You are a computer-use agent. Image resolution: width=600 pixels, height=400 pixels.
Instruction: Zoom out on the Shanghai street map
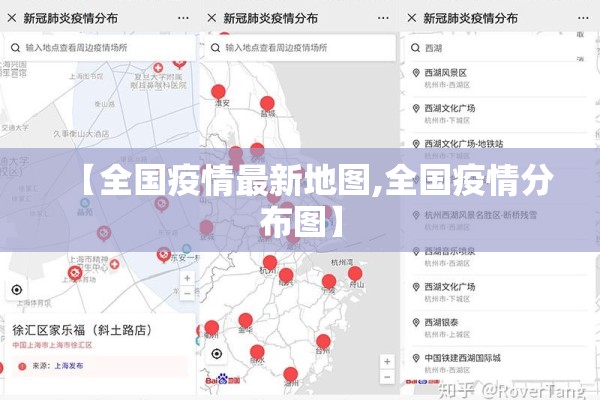(187, 294)
